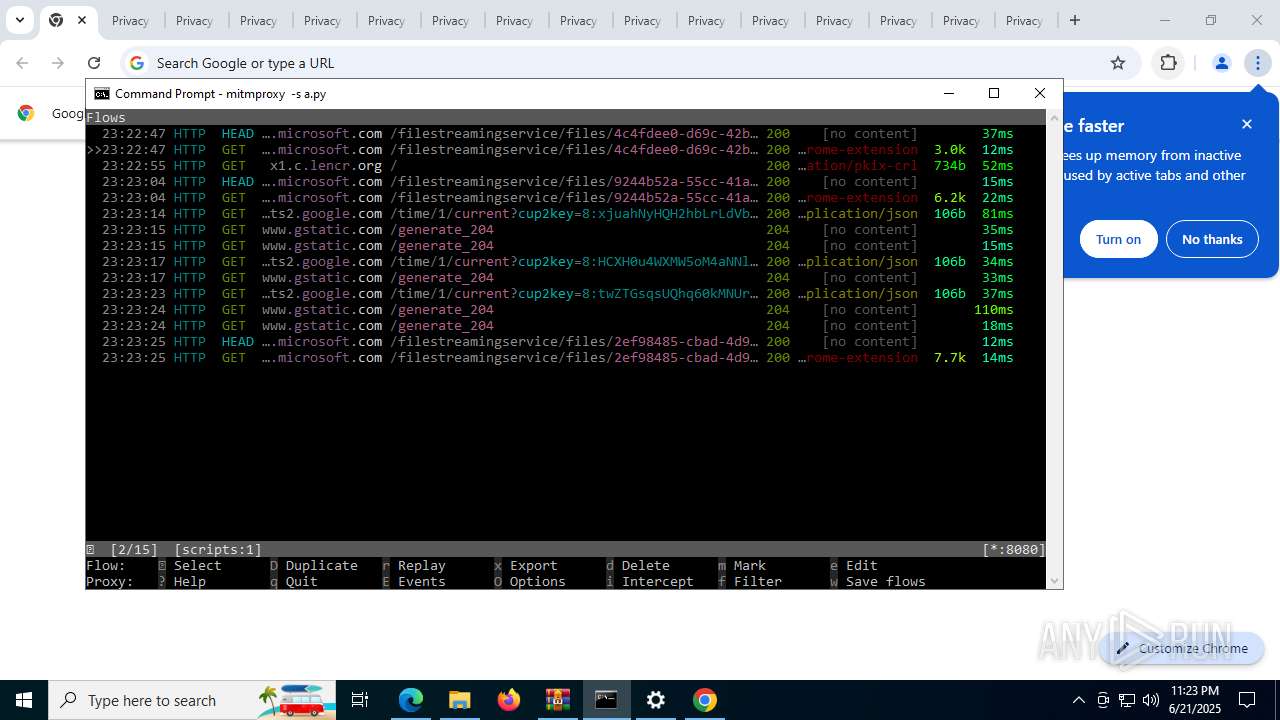Click the [scripts:1] status entry

[x=218, y=549]
